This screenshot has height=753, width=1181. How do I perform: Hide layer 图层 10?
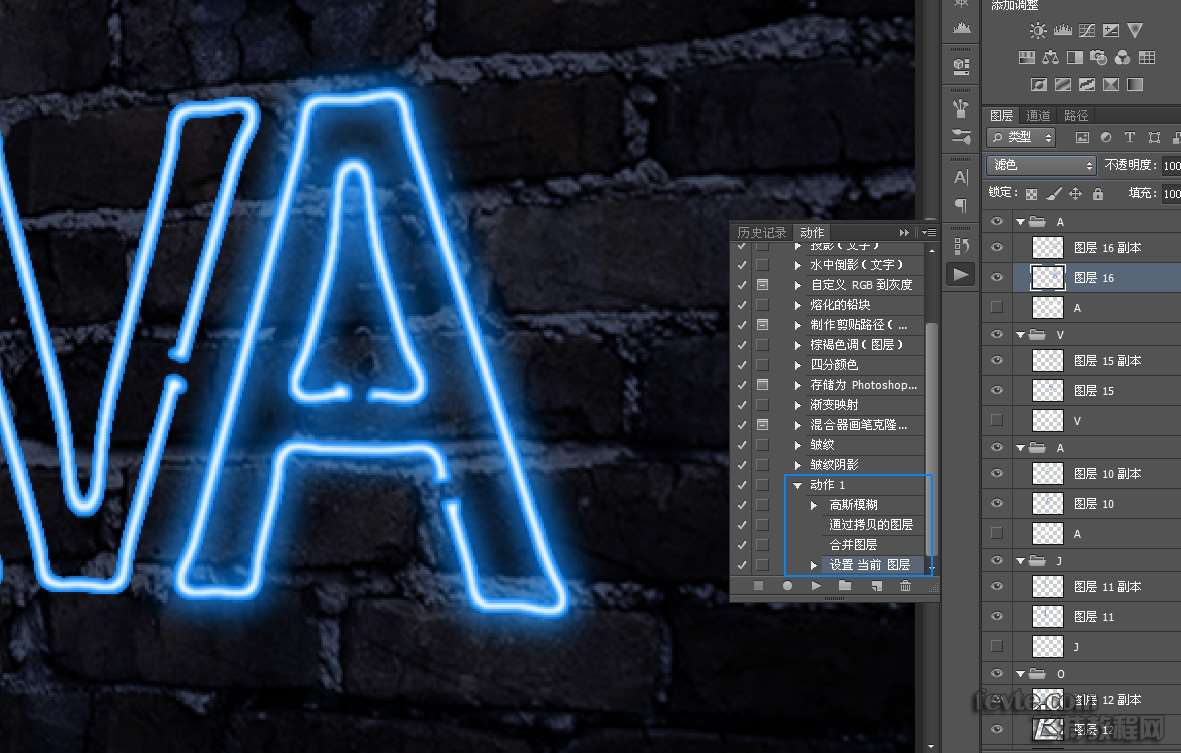click(x=997, y=503)
